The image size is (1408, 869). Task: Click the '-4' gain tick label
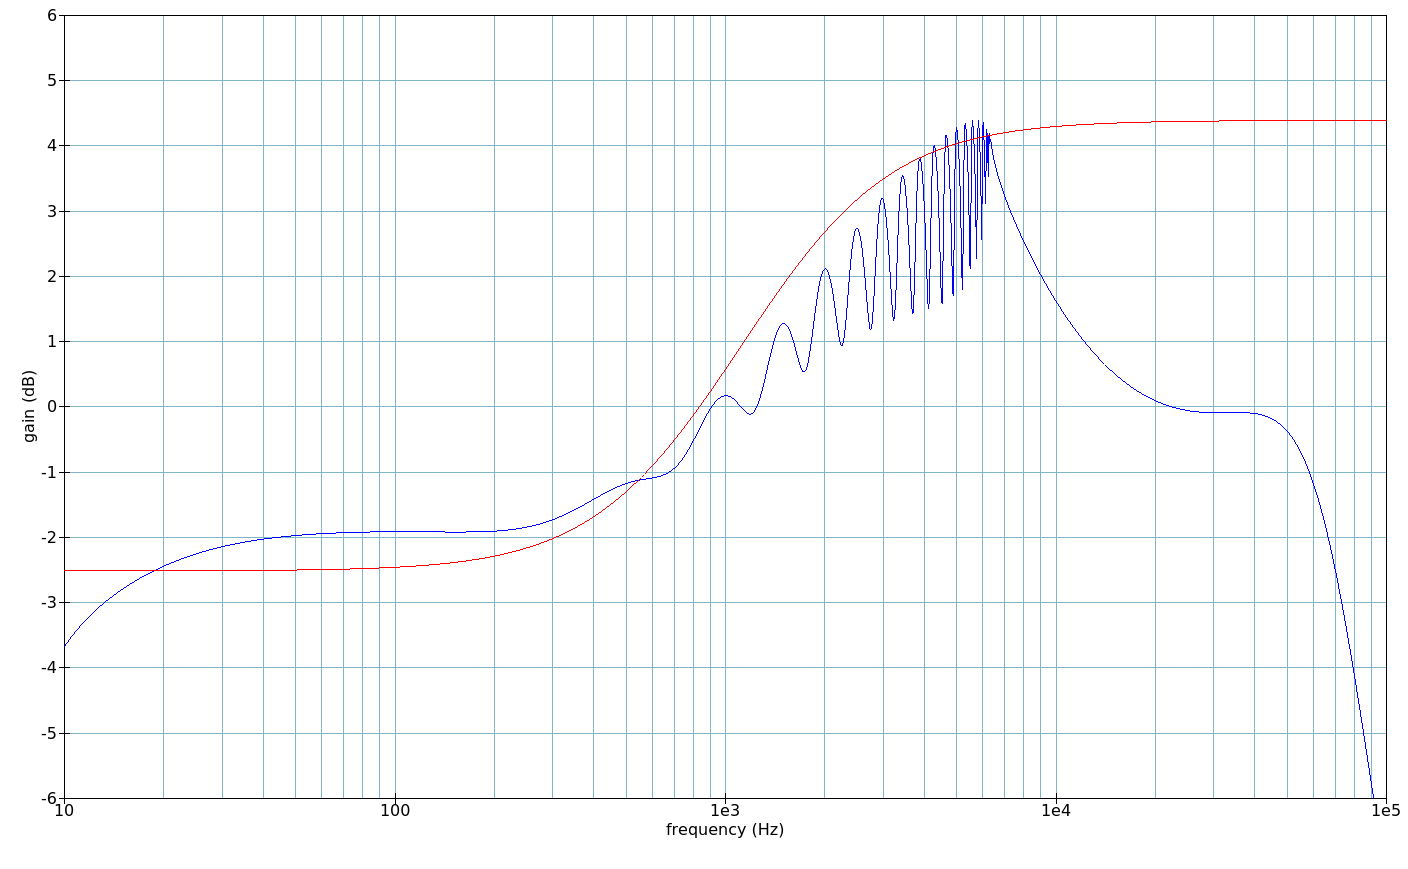click(48, 668)
